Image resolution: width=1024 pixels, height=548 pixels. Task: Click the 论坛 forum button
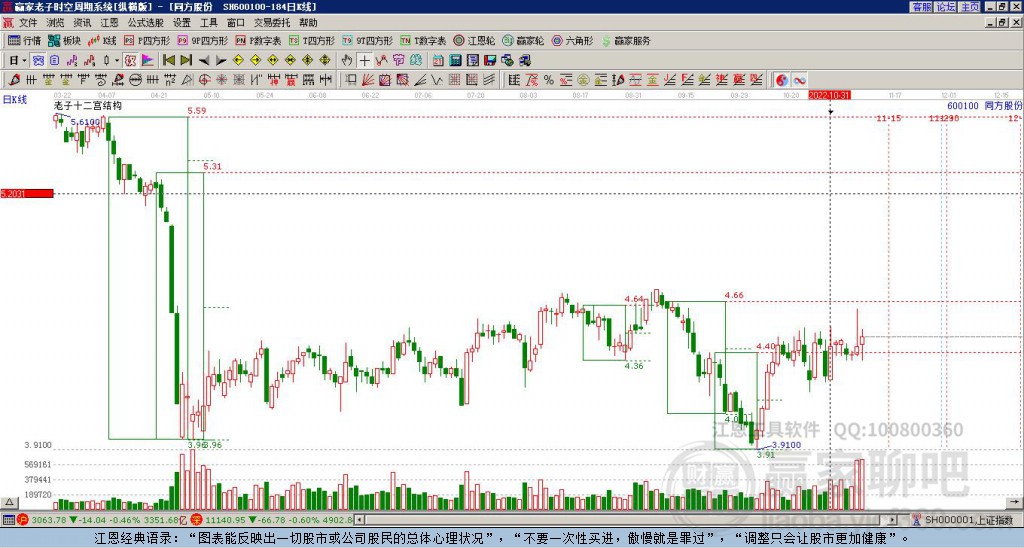coord(946,7)
